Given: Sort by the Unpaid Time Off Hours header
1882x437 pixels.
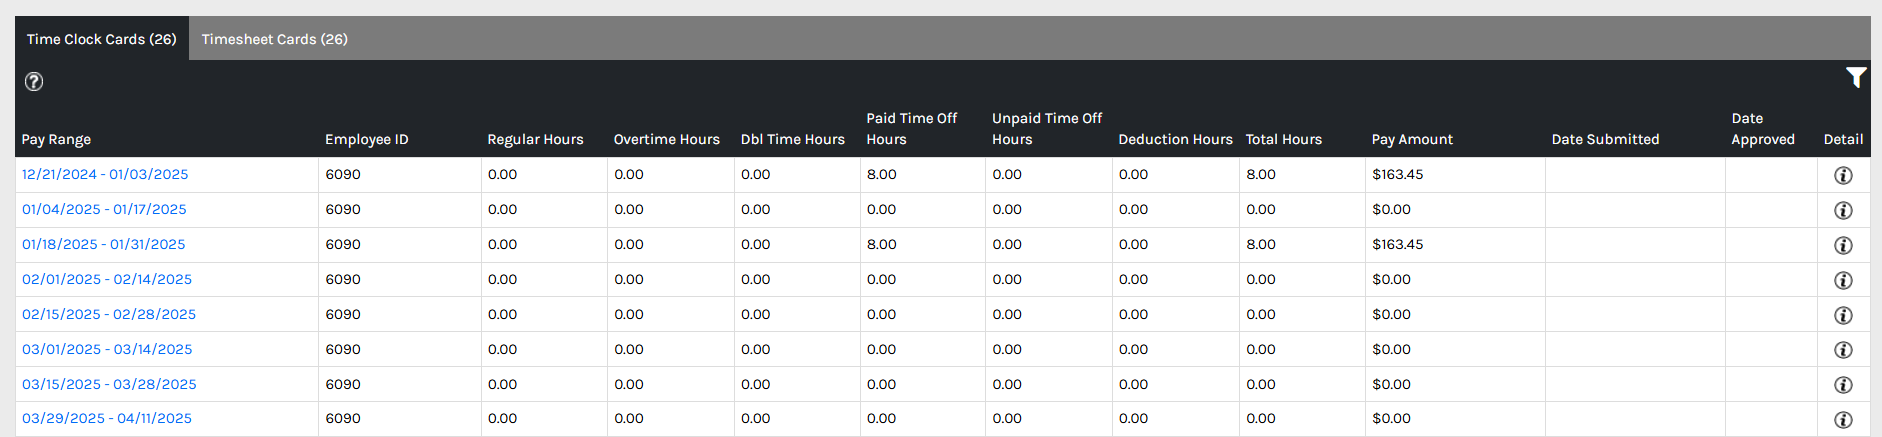Looking at the screenshot, I should point(1047,129).
